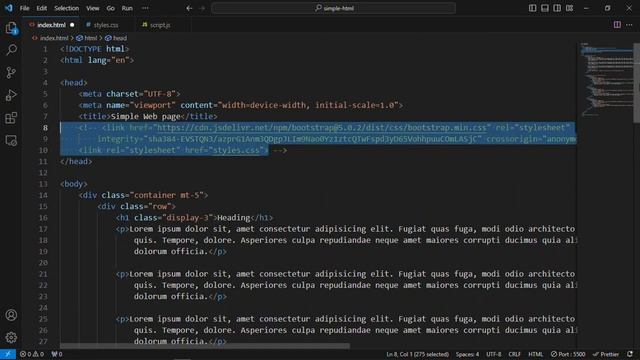Open the Accounts menu icon
The image size is (640, 360).
11,315
